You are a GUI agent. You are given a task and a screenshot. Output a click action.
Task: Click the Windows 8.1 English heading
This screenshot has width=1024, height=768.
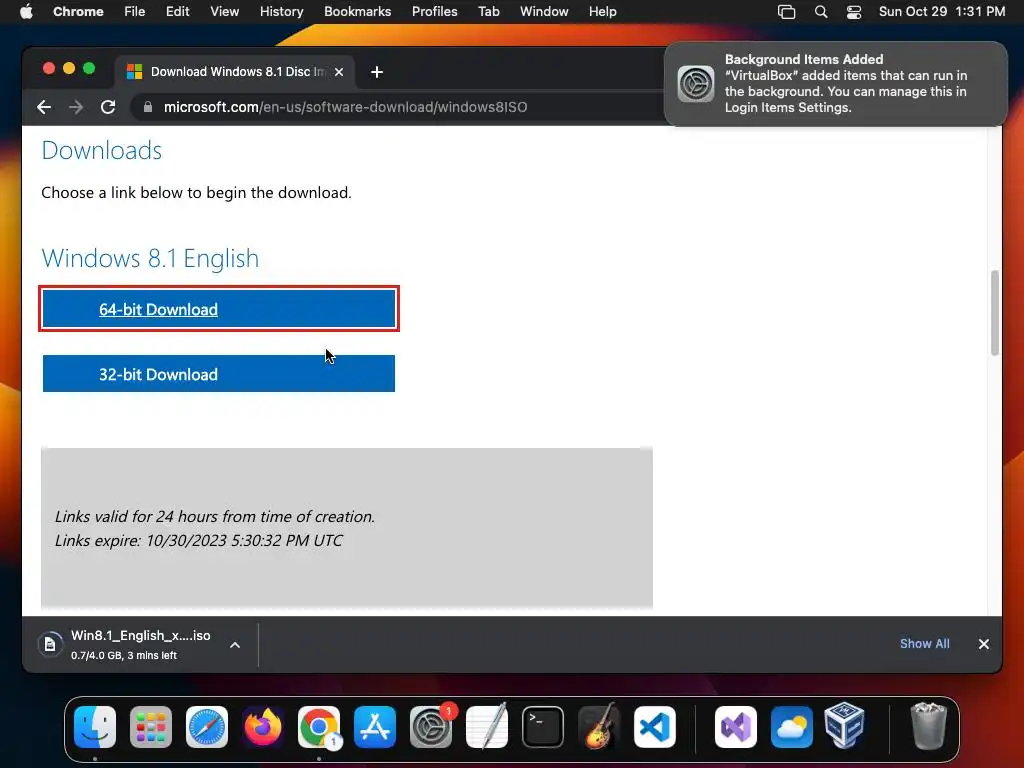pos(150,259)
